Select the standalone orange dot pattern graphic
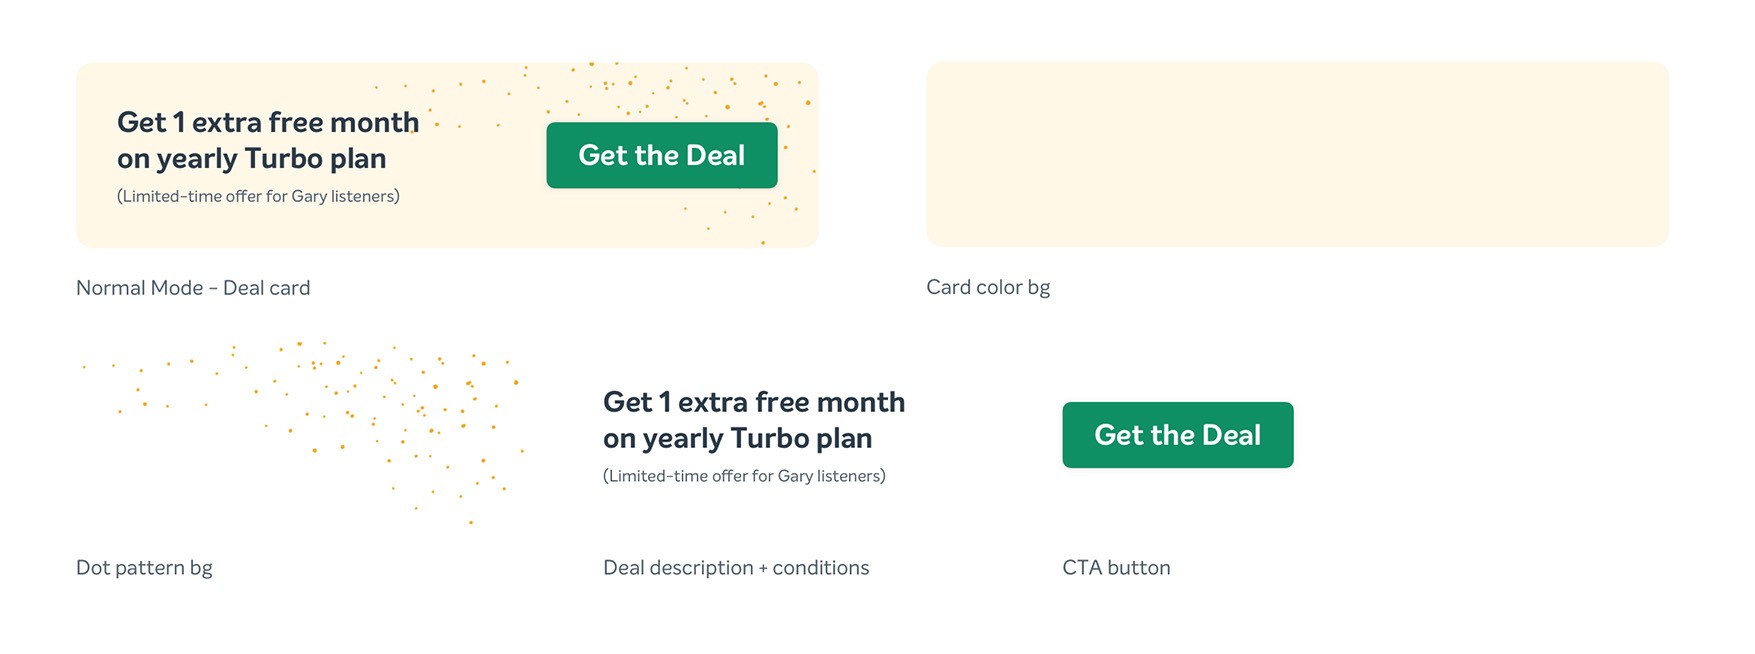Image resolution: width=1755 pixels, height=654 pixels. [301, 432]
